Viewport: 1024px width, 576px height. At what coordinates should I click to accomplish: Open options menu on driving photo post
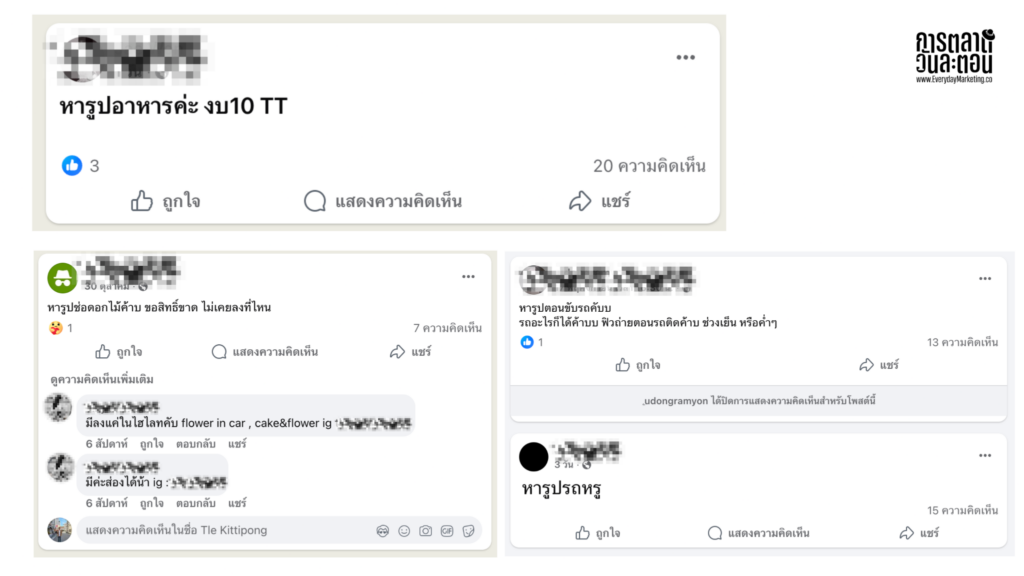(x=985, y=279)
